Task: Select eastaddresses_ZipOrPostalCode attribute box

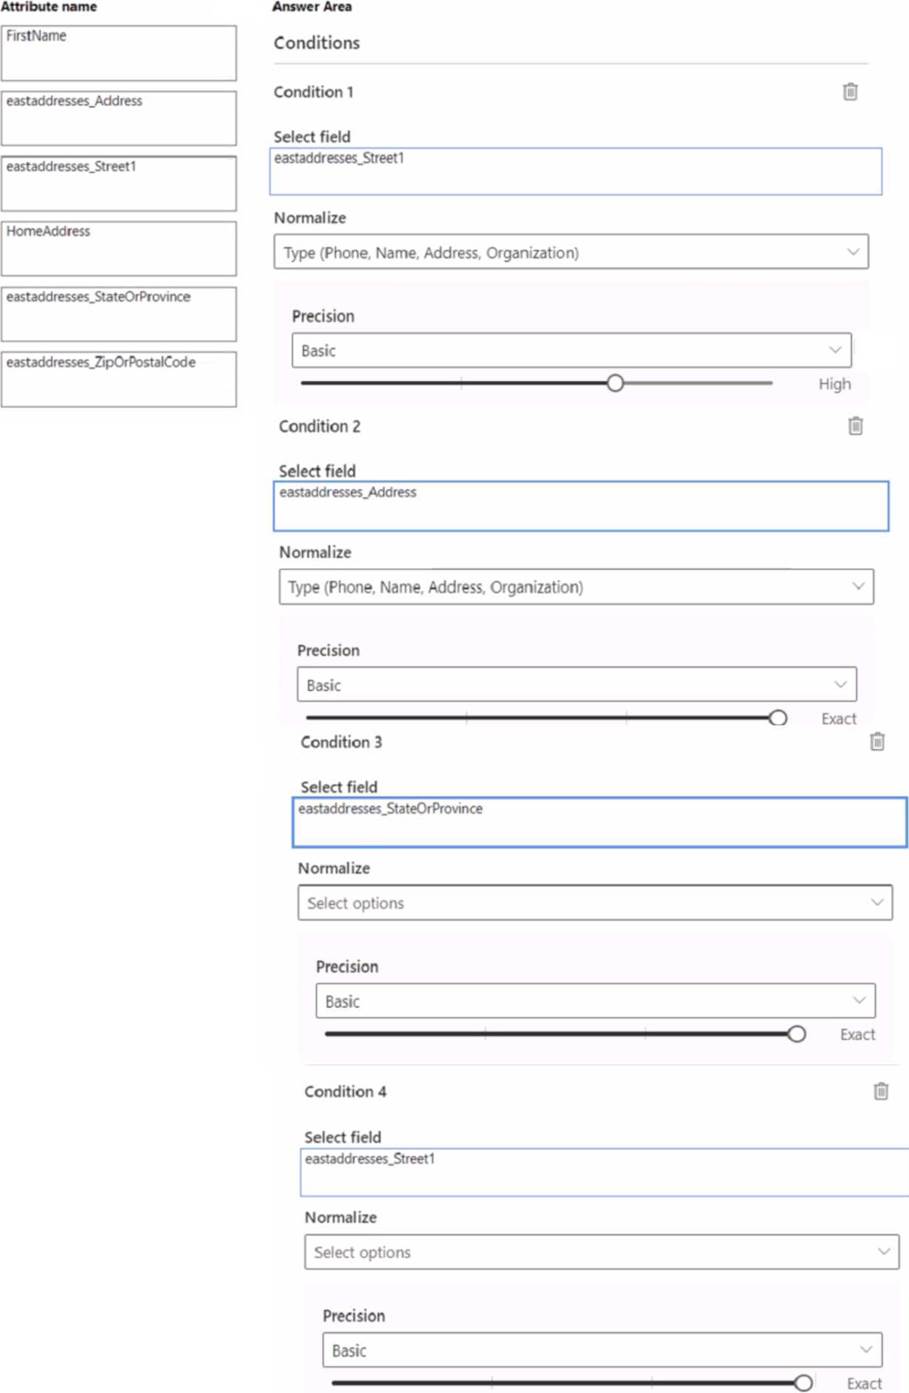Action: click(x=118, y=379)
